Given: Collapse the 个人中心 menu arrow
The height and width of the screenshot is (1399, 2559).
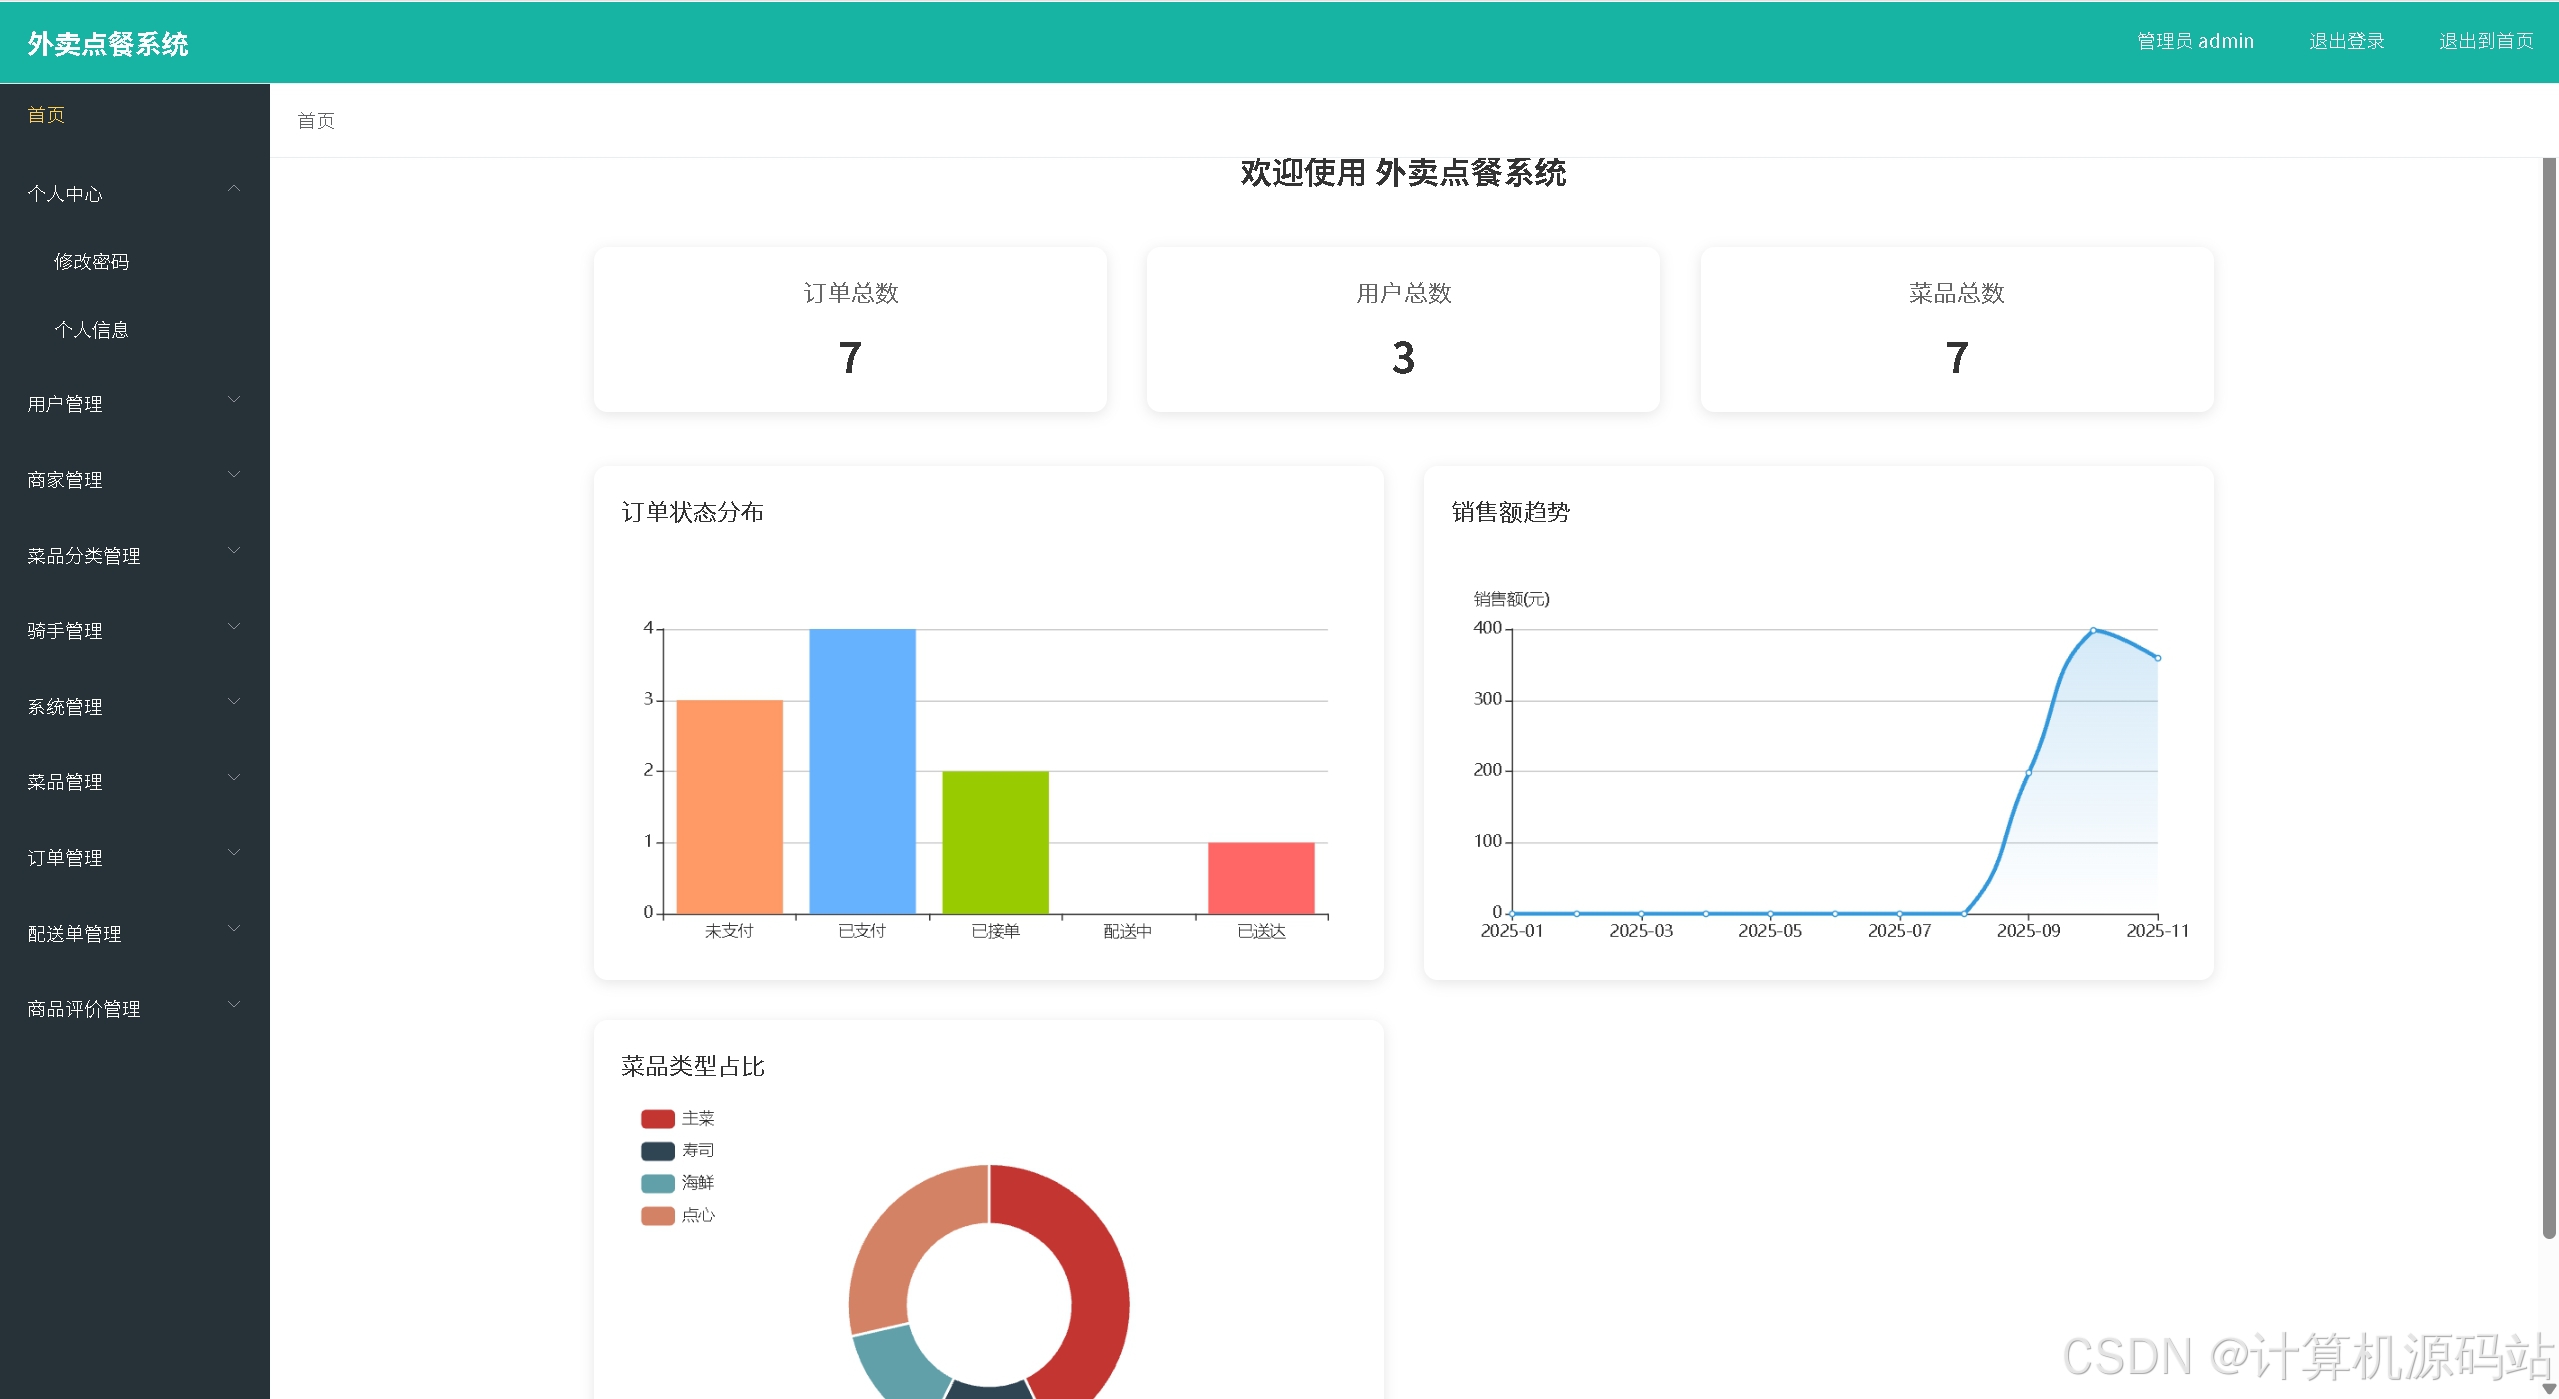Looking at the screenshot, I should coord(234,188).
